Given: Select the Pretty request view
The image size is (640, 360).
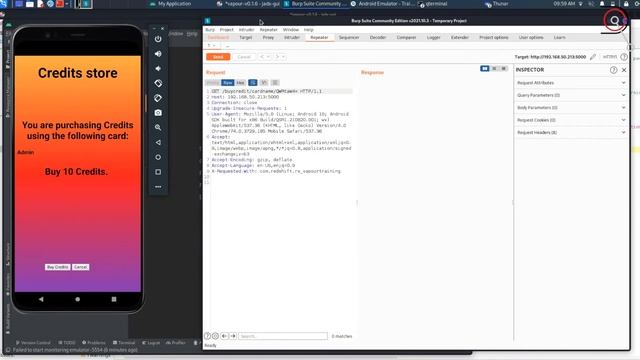Looking at the screenshot, I should [213, 82].
